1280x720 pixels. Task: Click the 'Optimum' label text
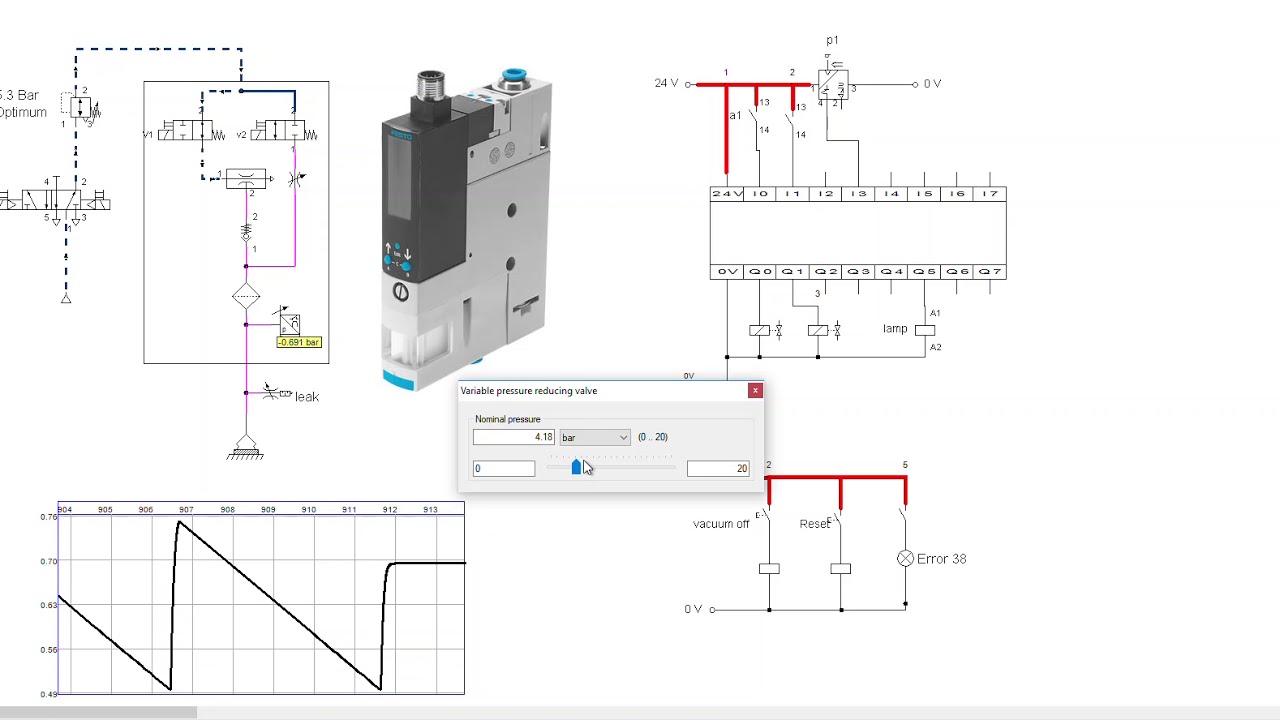[x=23, y=112]
